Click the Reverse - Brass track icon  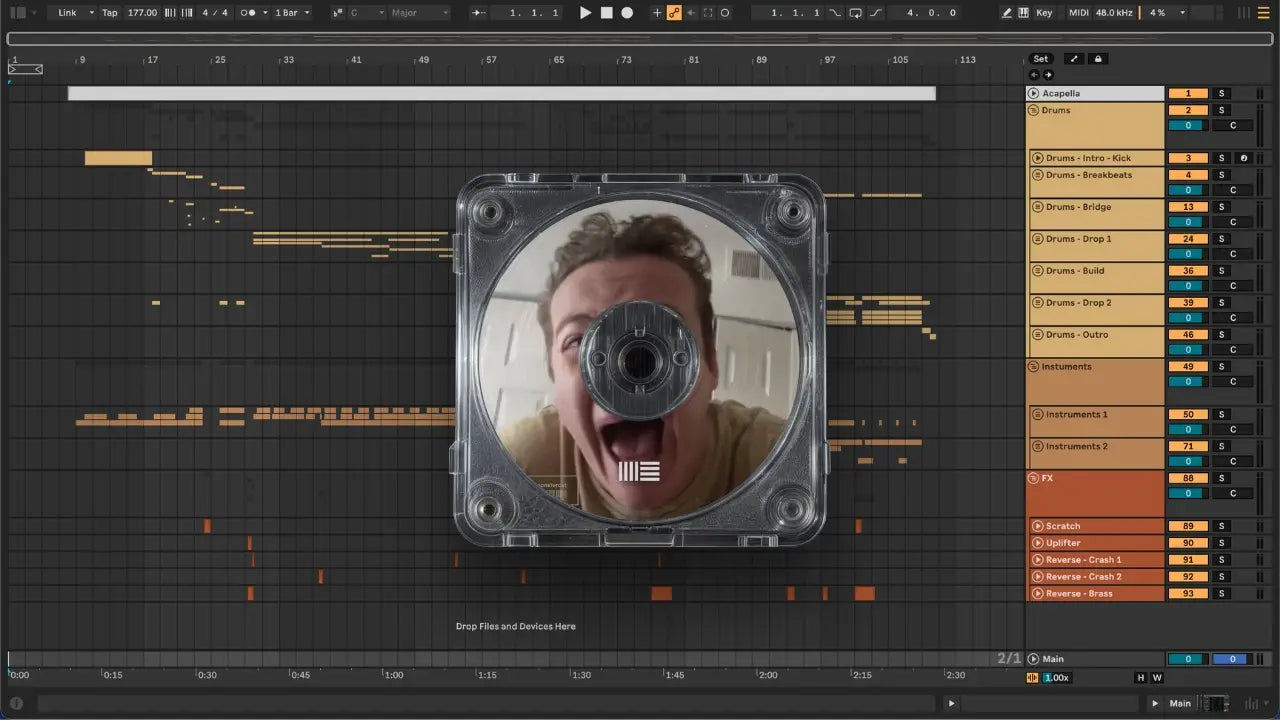(1038, 594)
